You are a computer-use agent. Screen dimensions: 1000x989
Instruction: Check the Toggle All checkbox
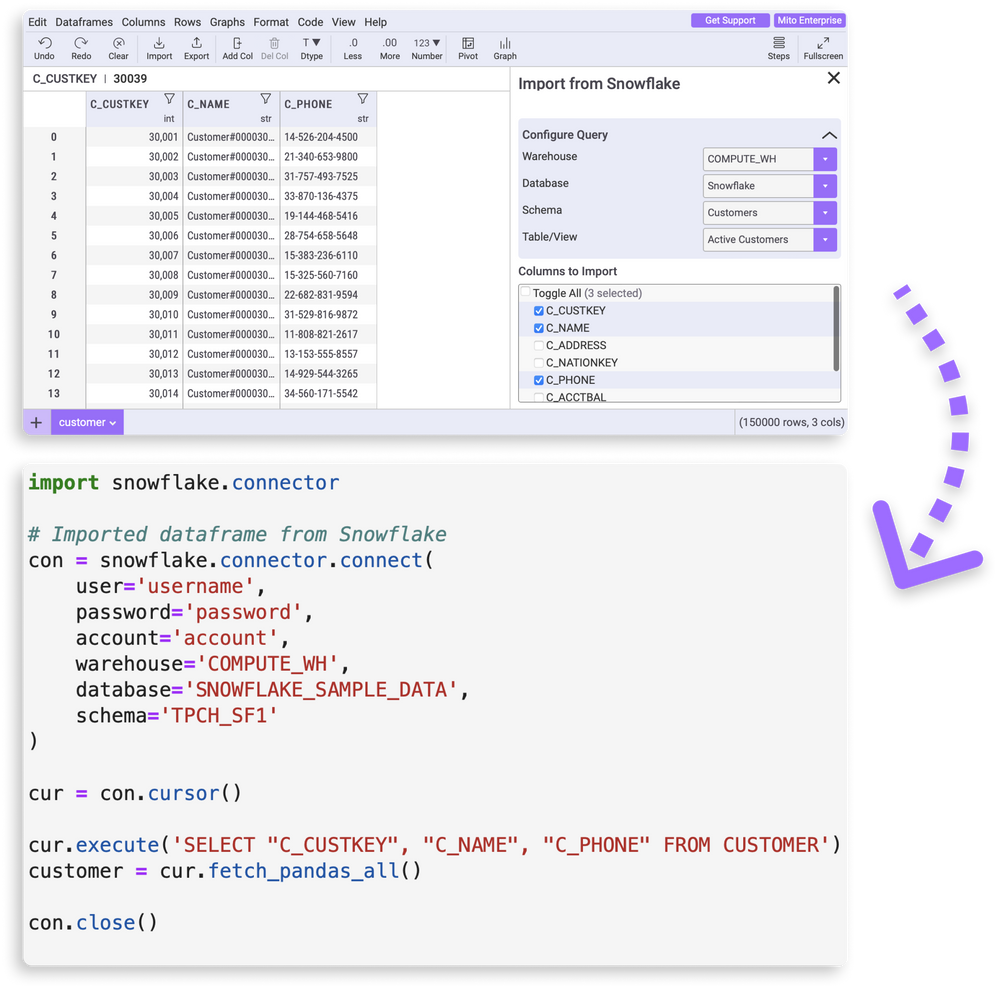(x=526, y=293)
